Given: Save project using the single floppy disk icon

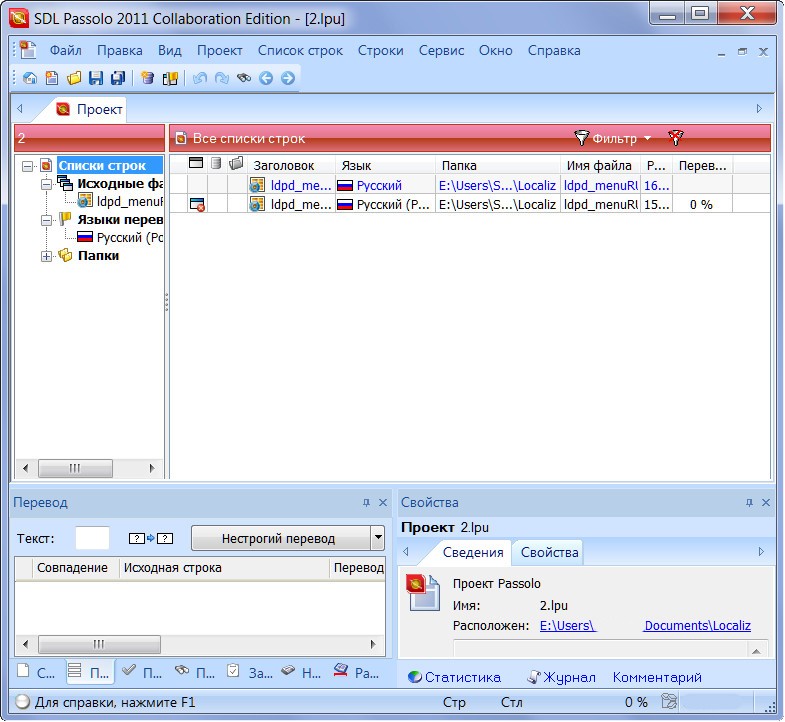Looking at the screenshot, I should (96, 78).
